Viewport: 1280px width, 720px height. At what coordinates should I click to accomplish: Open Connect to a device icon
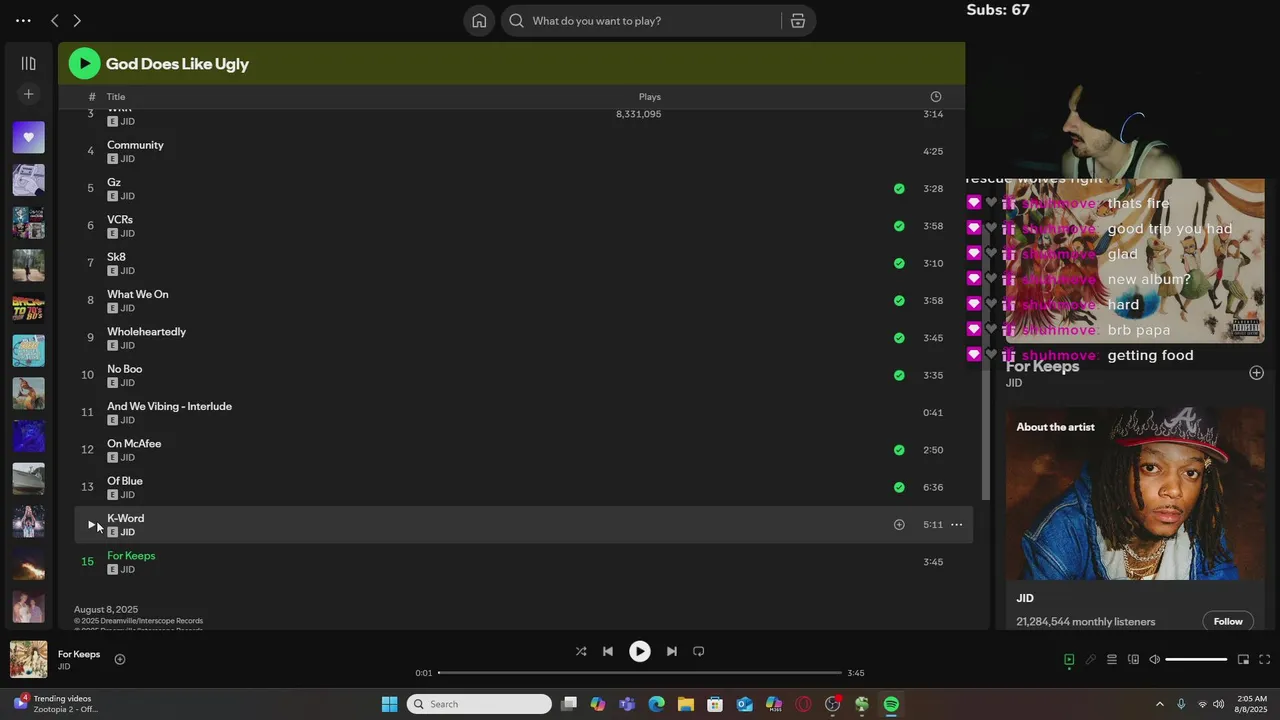pos(1133,659)
